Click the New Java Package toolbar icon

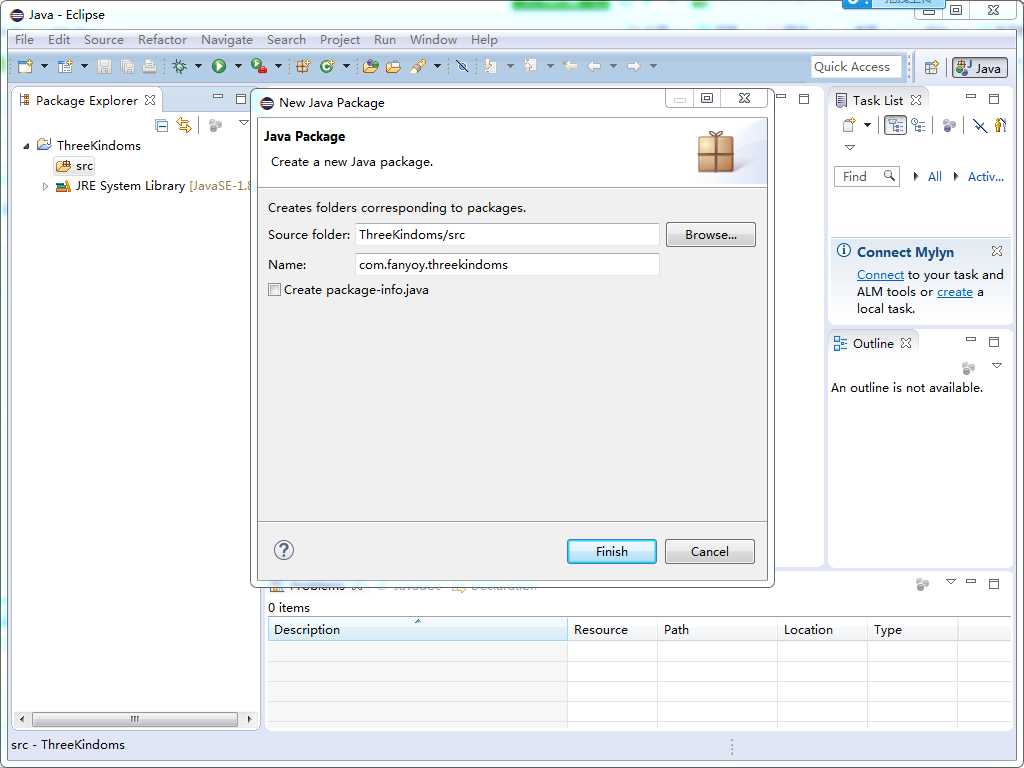[x=302, y=66]
